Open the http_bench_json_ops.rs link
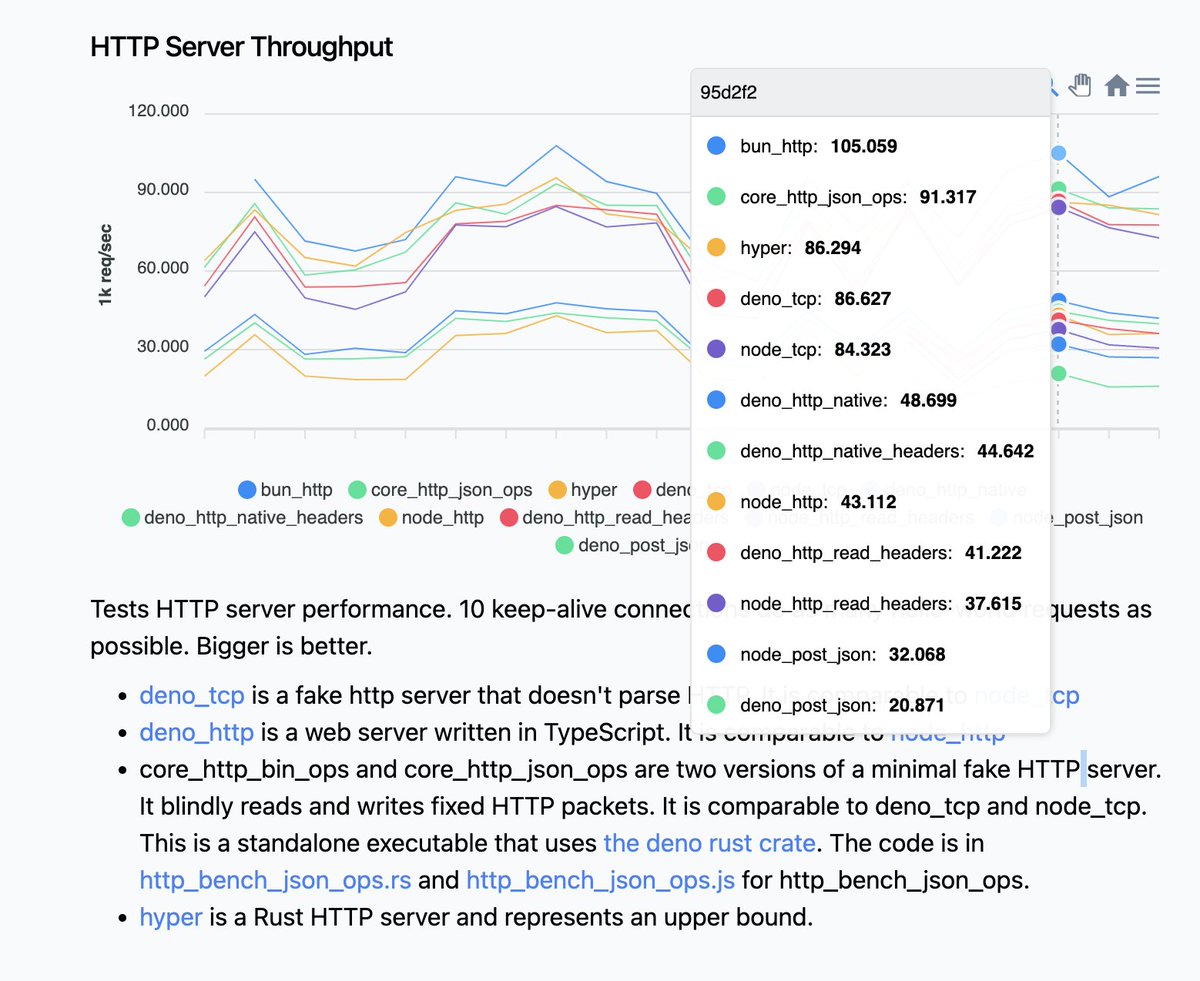The width and height of the screenshot is (1200, 981). tap(276, 881)
